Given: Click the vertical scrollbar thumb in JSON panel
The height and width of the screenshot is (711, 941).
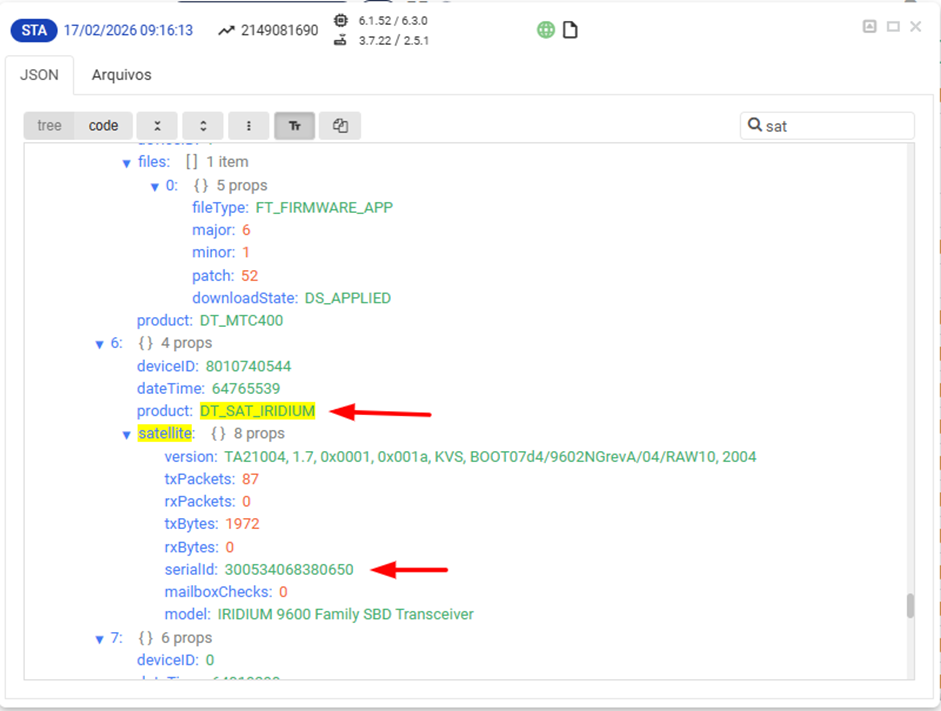Looking at the screenshot, I should (910, 606).
